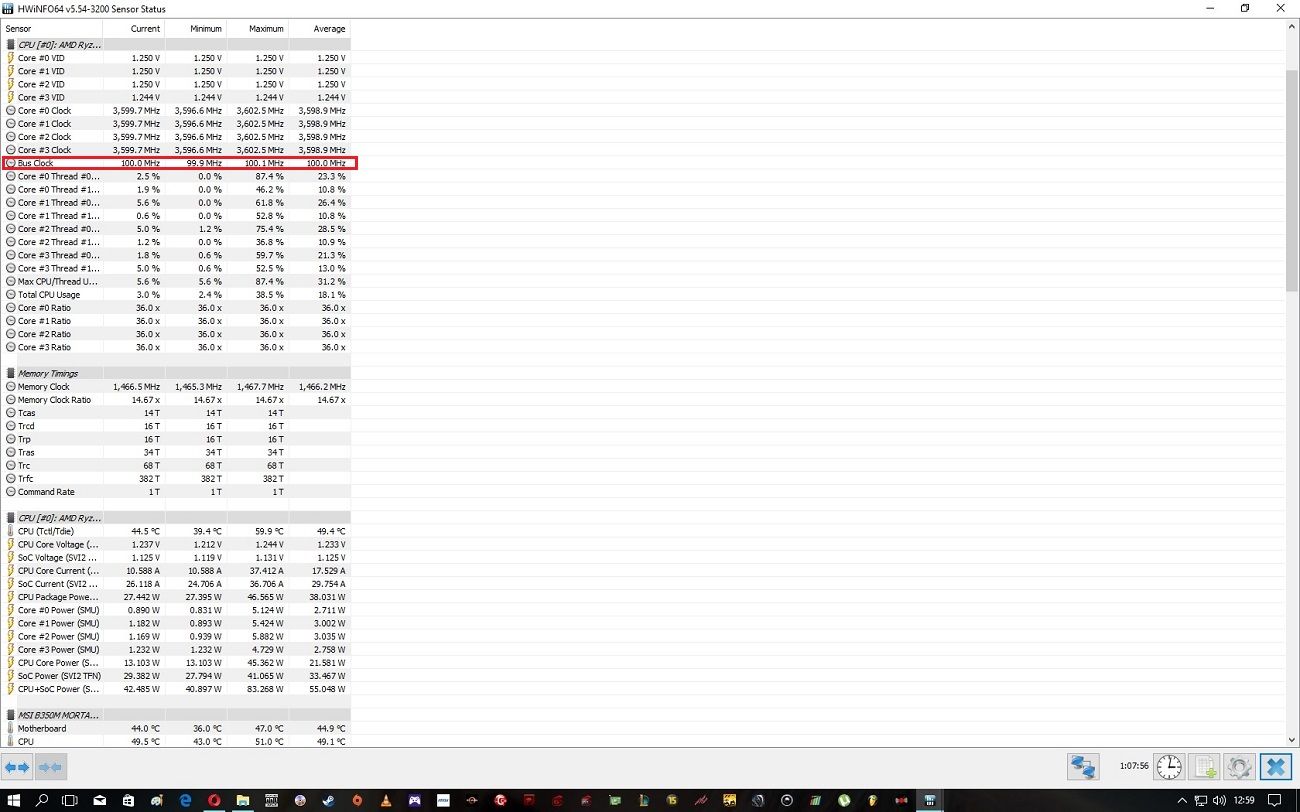The width and height of the screenshot is (1300, 812).
Task: Select the Core #0 VID row
Action: click(x=175, y=58)
